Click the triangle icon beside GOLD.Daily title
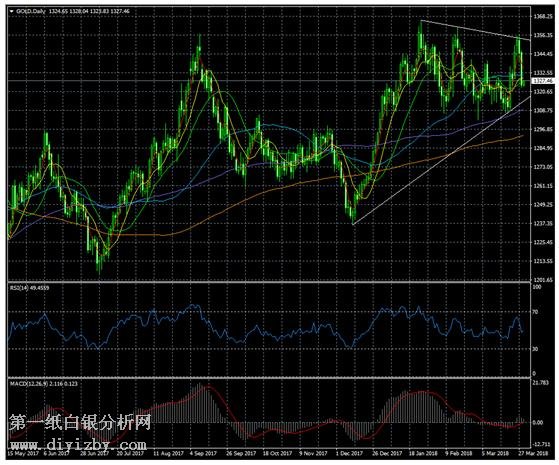 11,11
